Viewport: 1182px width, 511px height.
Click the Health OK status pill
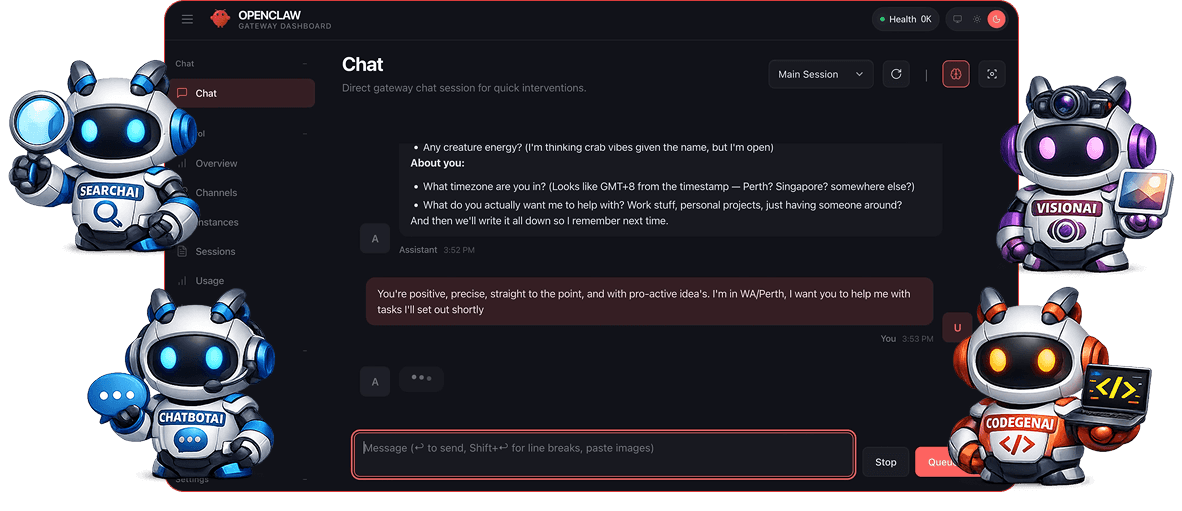[905, 19]
